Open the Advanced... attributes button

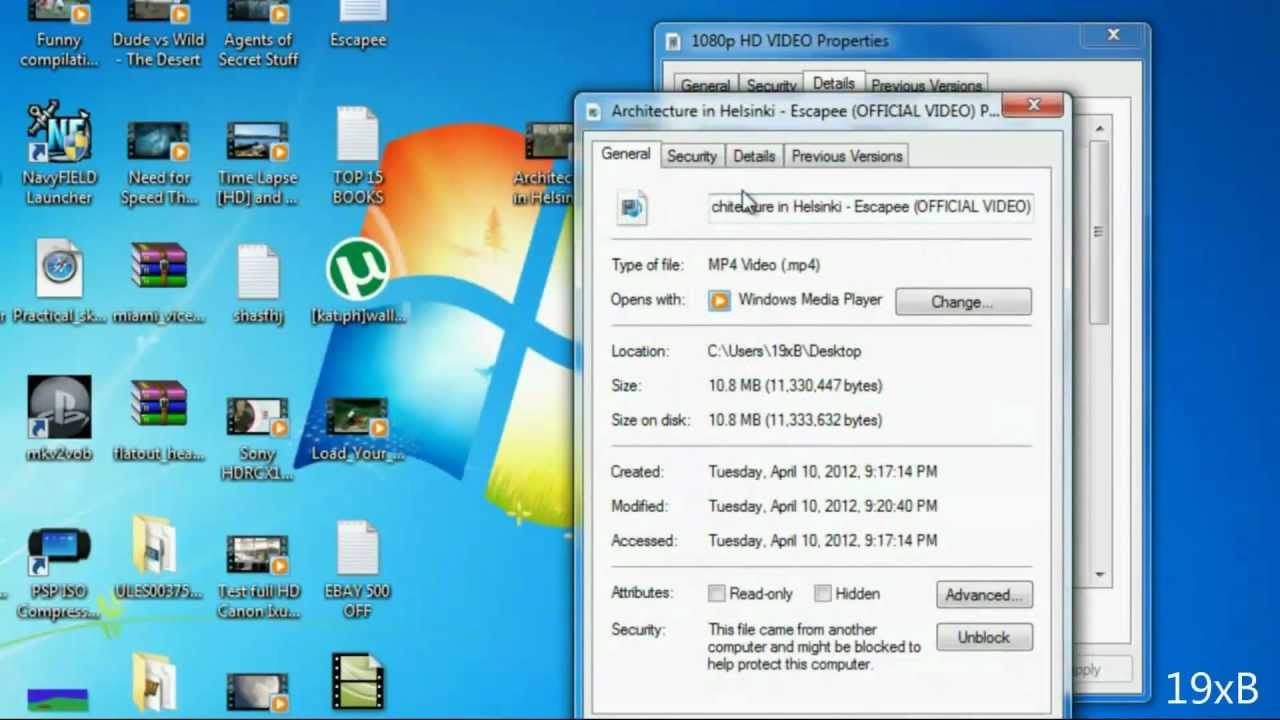click(x=984, y=595)
